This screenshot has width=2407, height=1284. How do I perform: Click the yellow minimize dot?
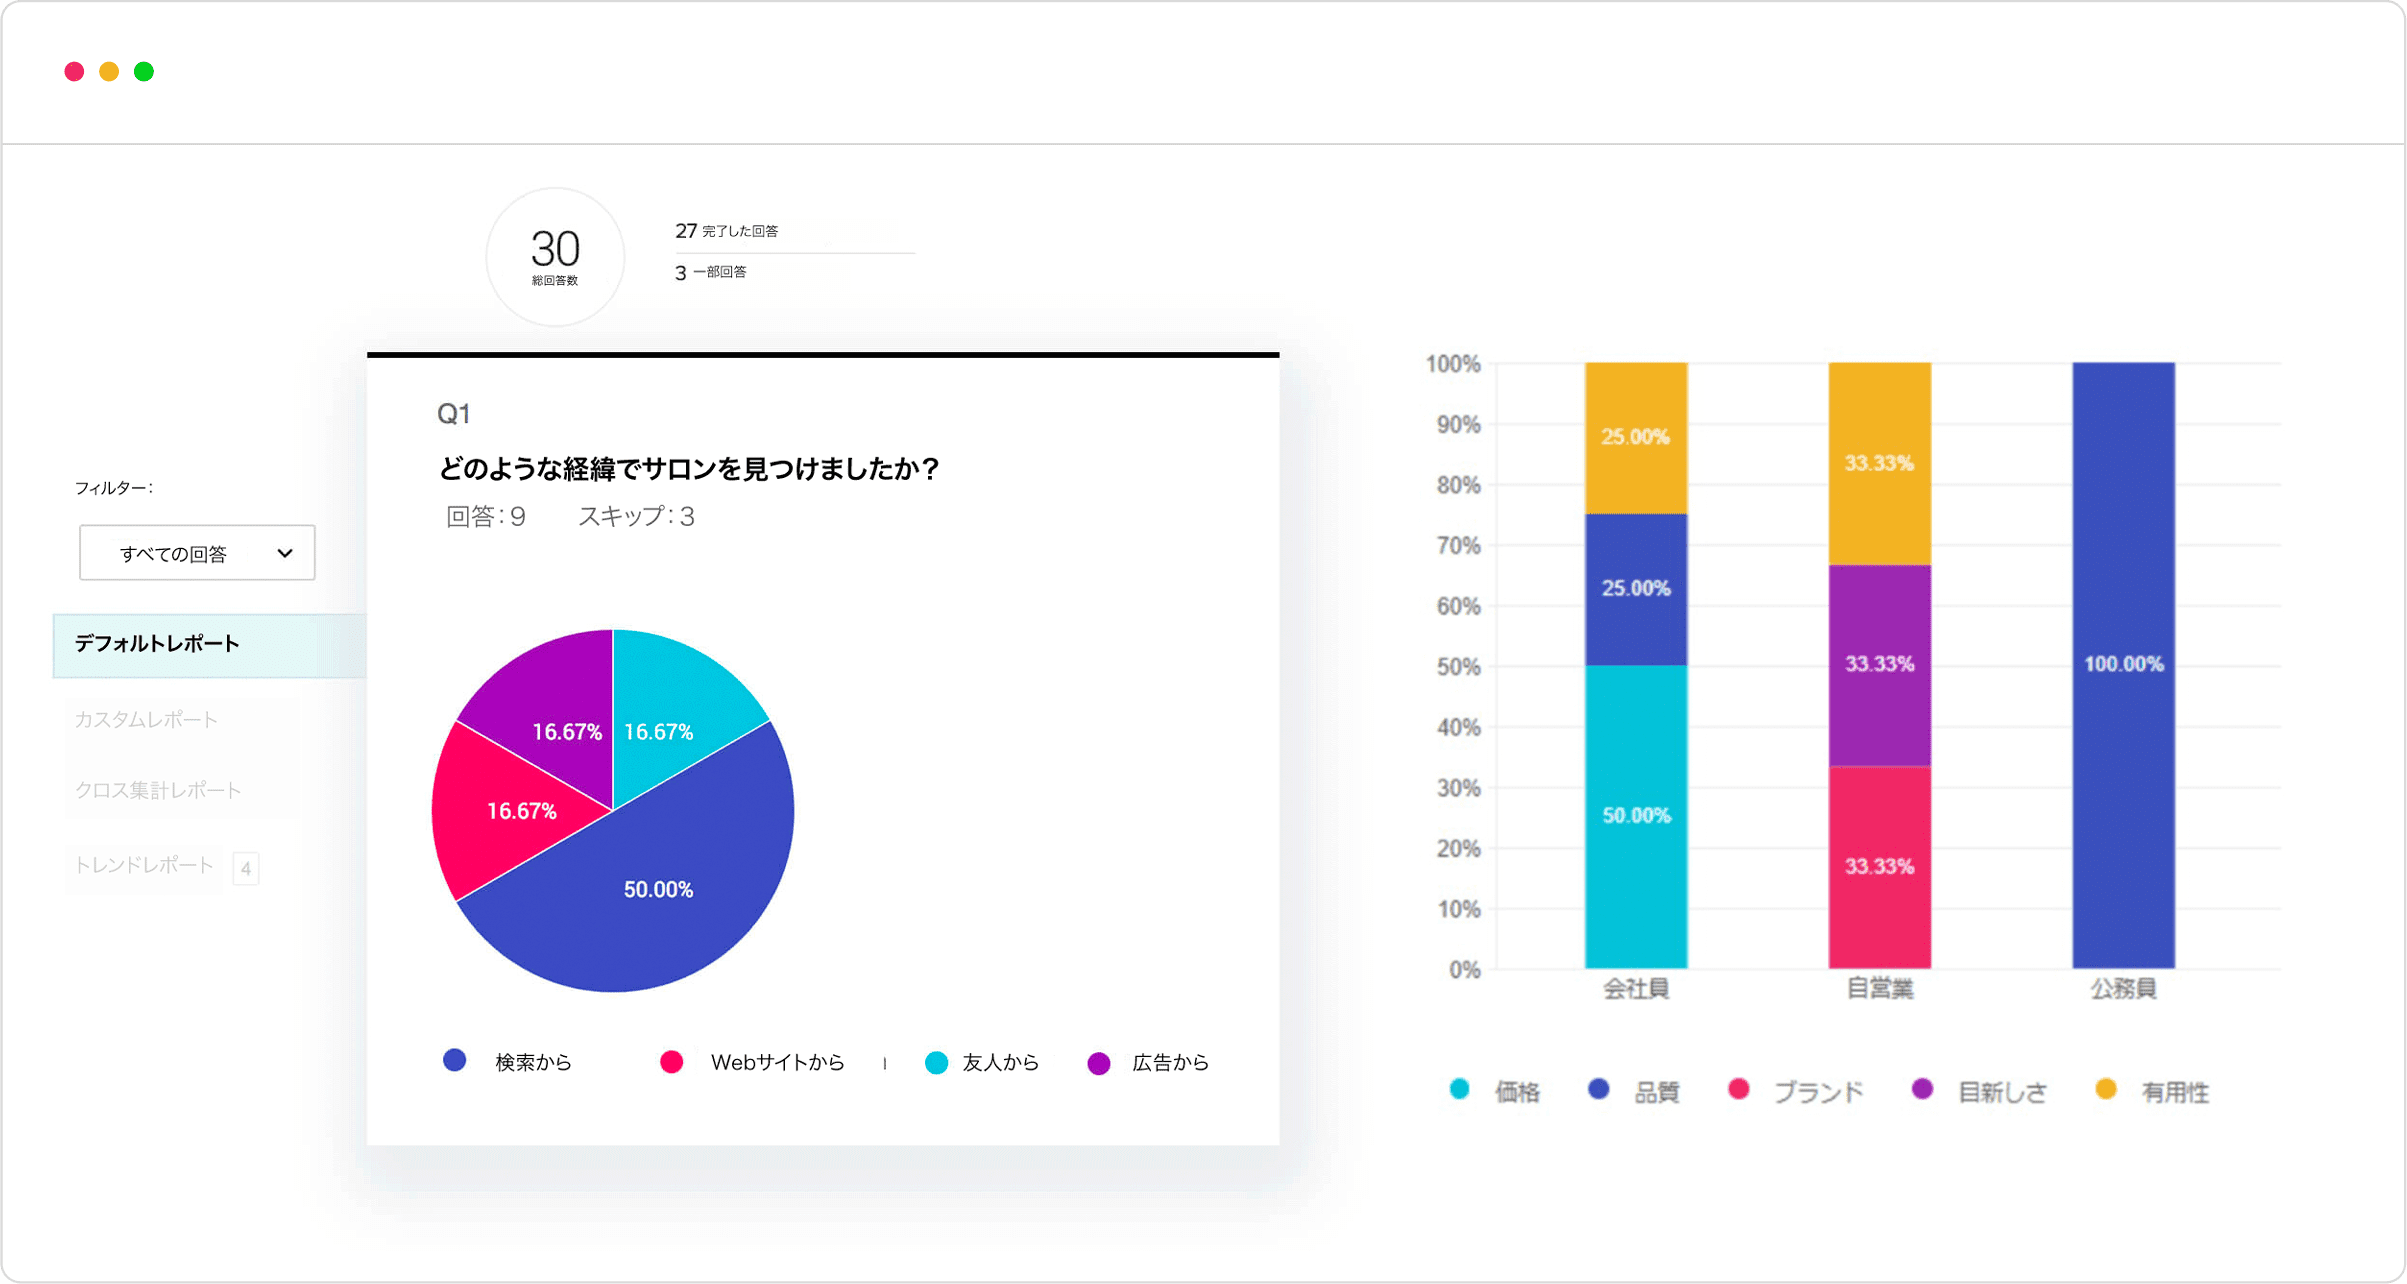[x=109, y=72]
